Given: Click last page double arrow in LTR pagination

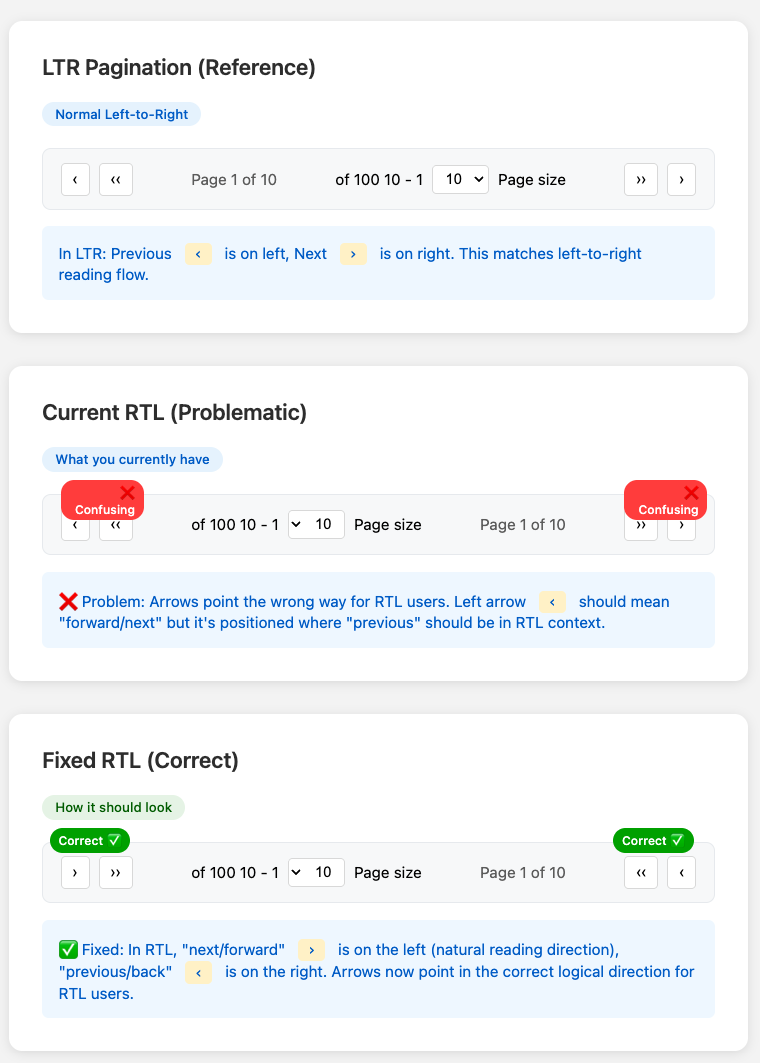Looking at the screenshot, I should (x=641, y=180).
